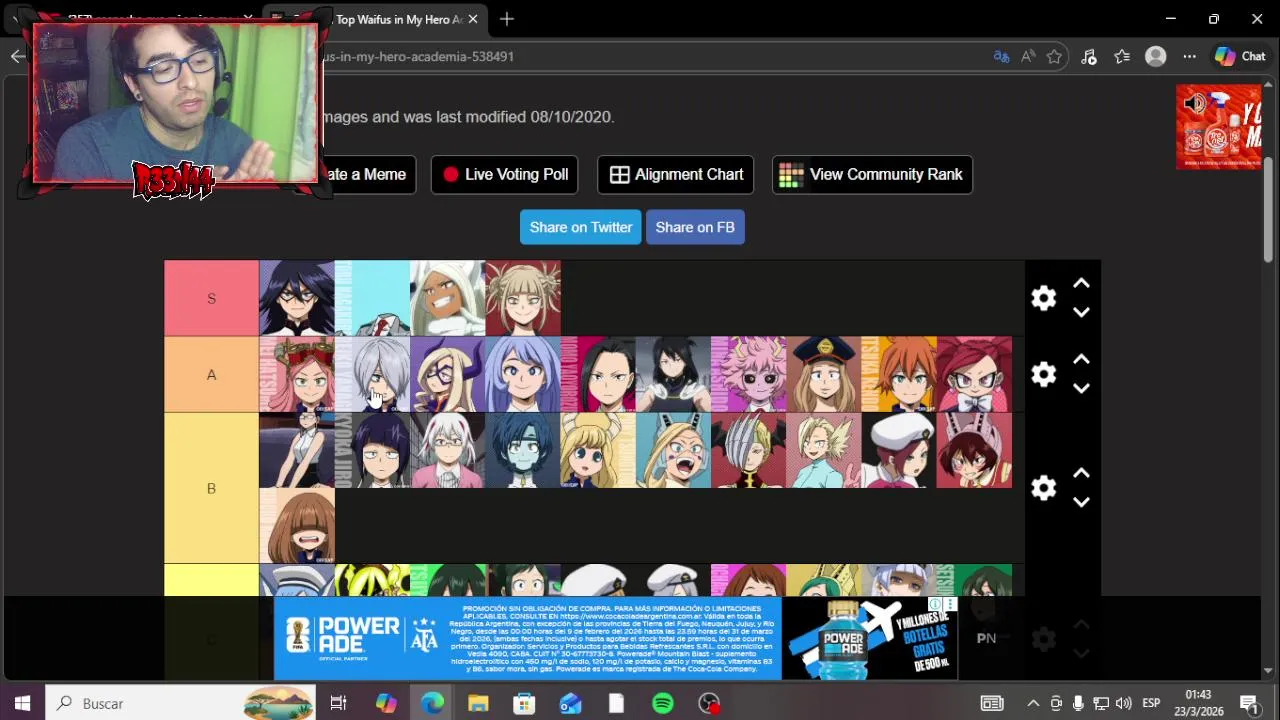Viewport: 1280px width, 720px height.
Task: Move A tier row down
Action: coord(1081,388)
